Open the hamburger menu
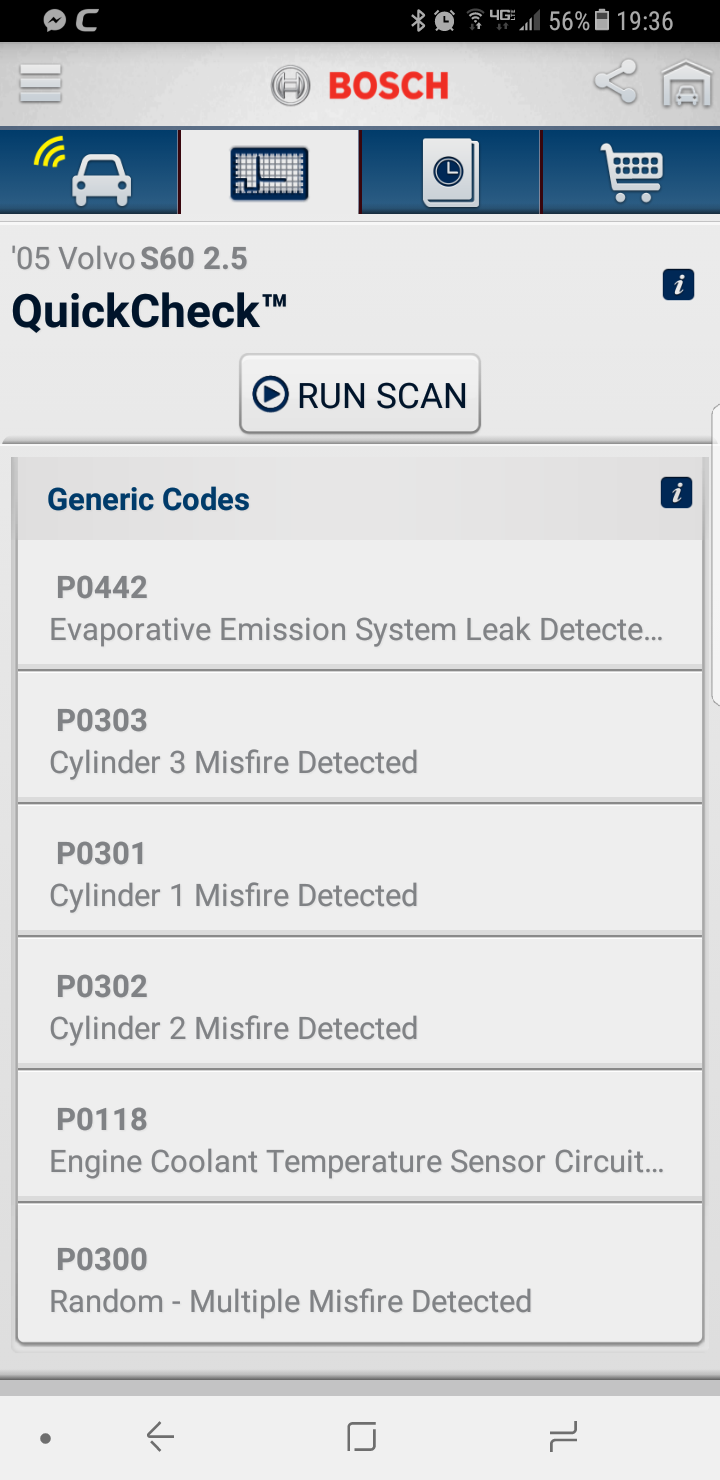This screenshot has width=720, height=1480. tap(41, 84)
